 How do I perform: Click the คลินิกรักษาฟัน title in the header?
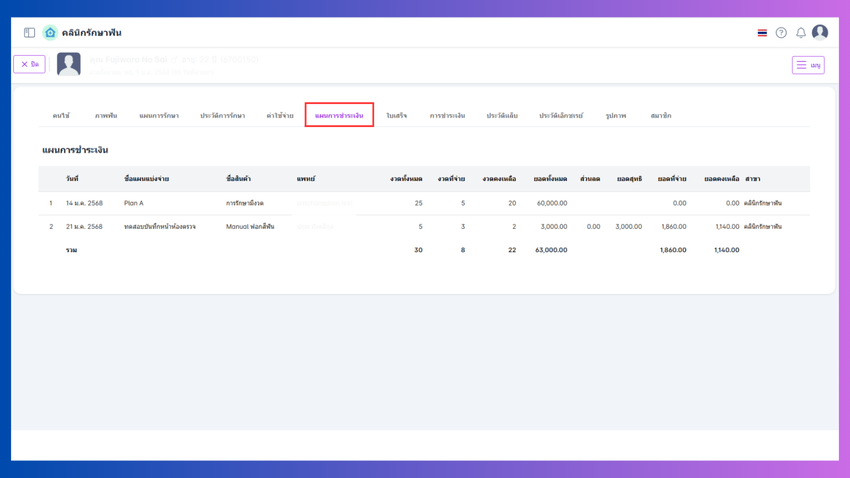91,33
